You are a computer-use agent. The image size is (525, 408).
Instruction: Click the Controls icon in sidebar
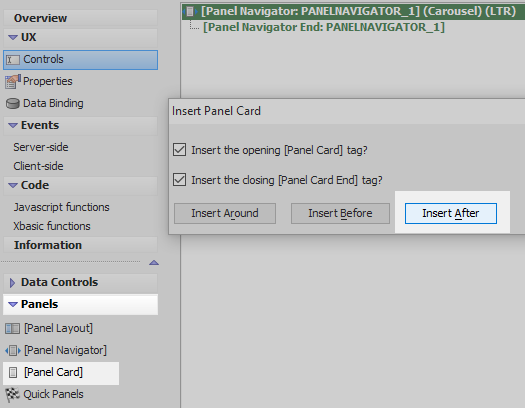(x=13, y=60)
